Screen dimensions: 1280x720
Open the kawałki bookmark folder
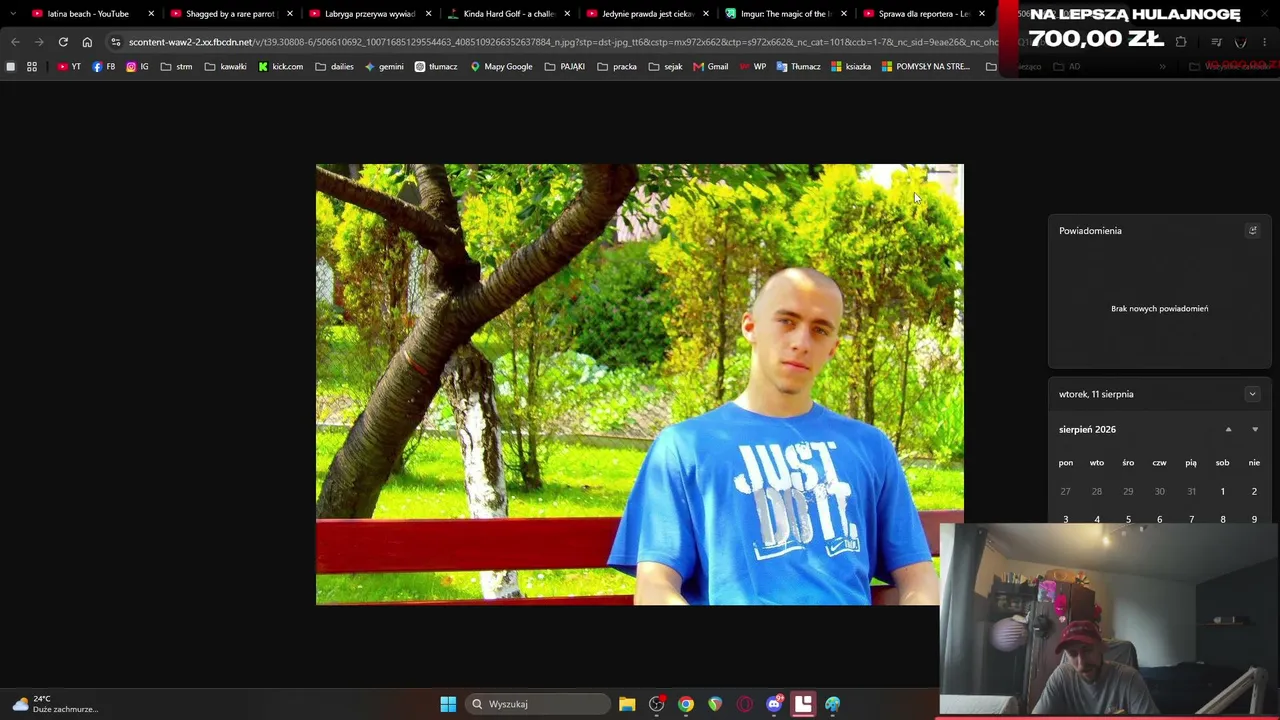[x=225, y=67]
